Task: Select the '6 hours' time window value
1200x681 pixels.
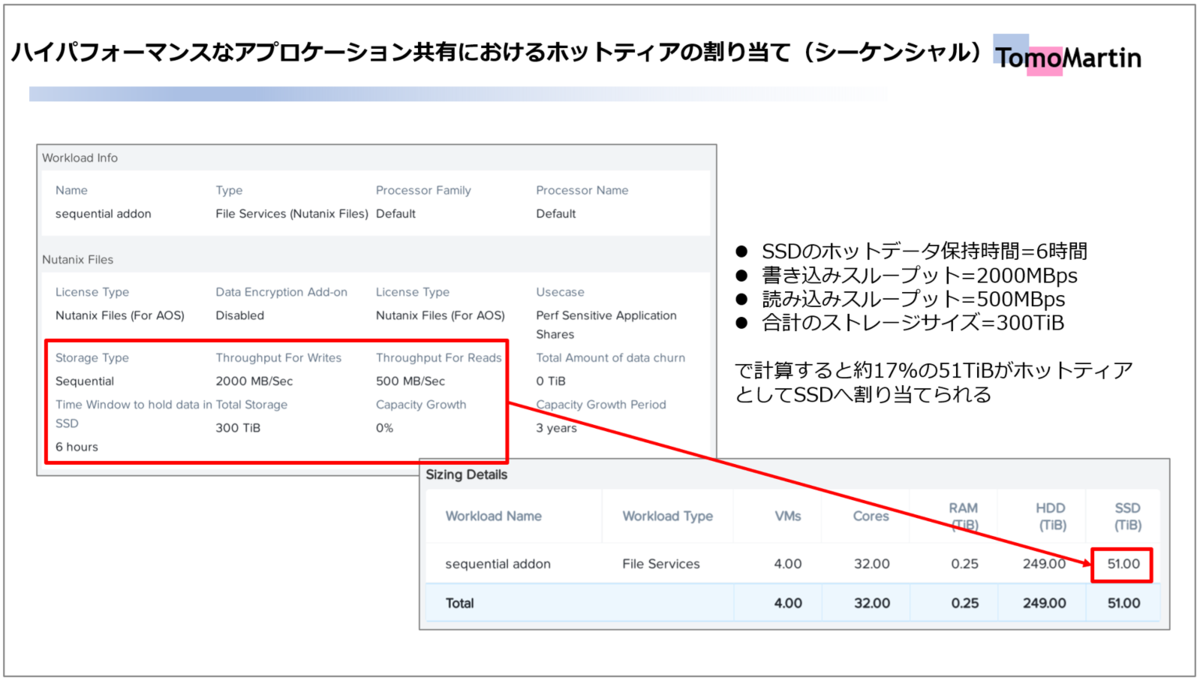Action: coord(77,447)
